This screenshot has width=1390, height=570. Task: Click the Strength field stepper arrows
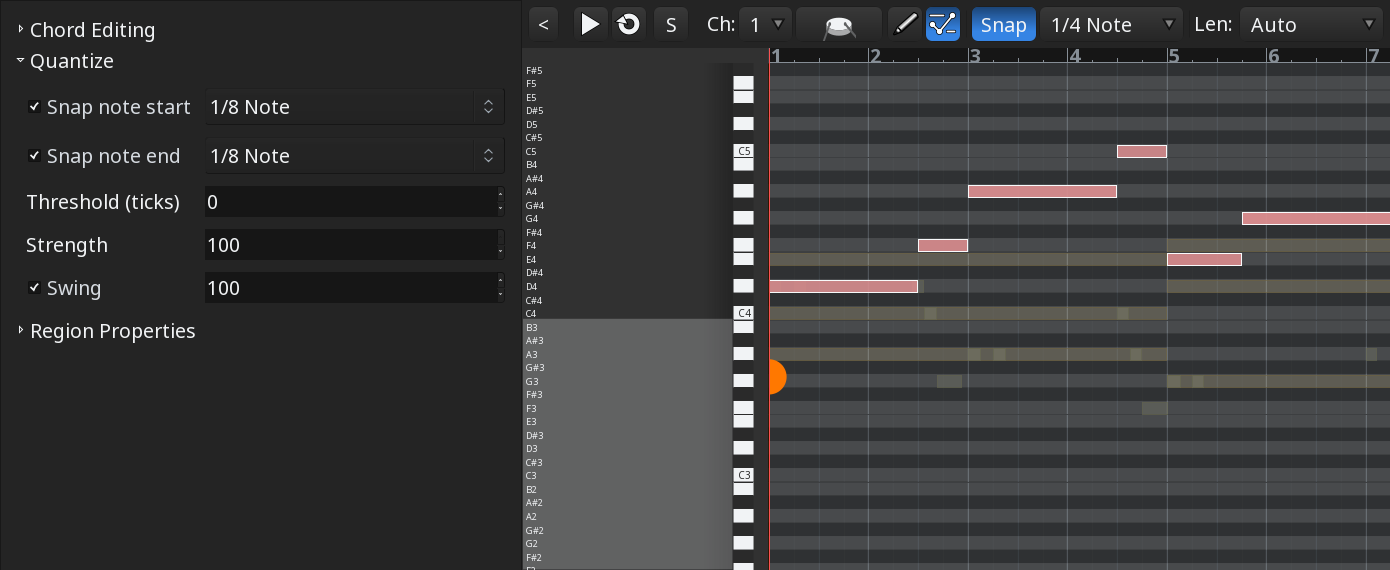point(500,245)
